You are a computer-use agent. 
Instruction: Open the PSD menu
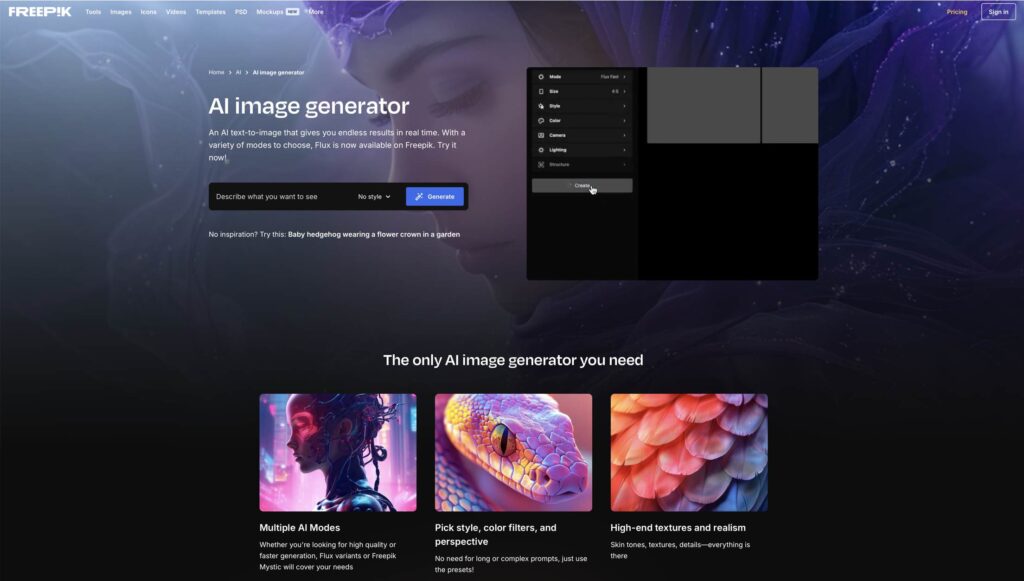(241, 12)
